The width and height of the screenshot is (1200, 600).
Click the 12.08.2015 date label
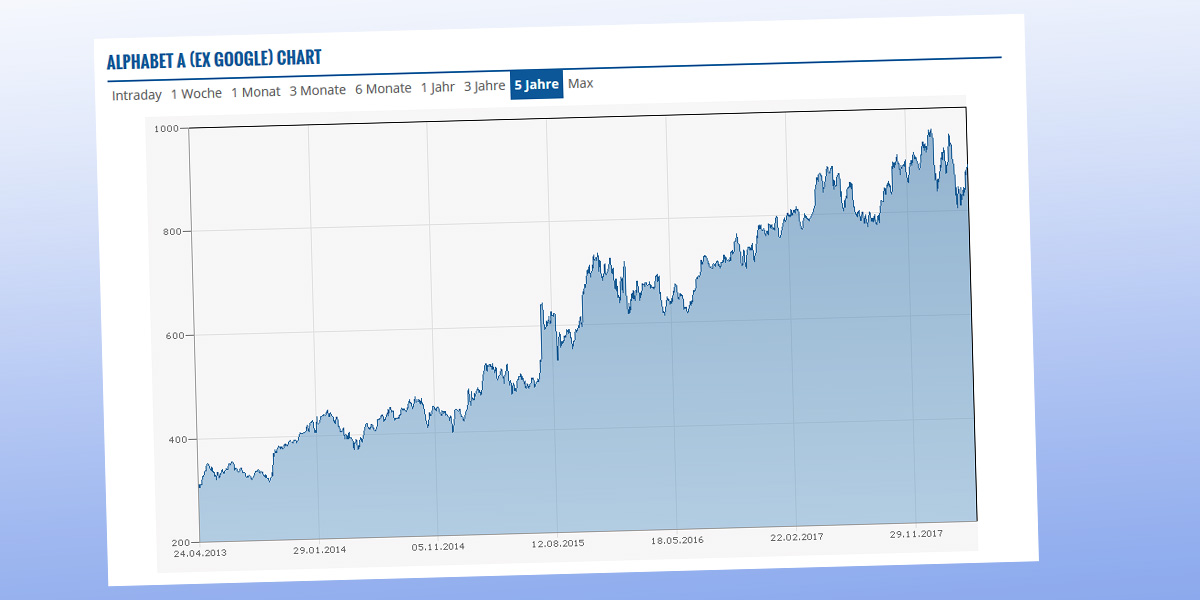pyautogui.click(x=558, y=543)
